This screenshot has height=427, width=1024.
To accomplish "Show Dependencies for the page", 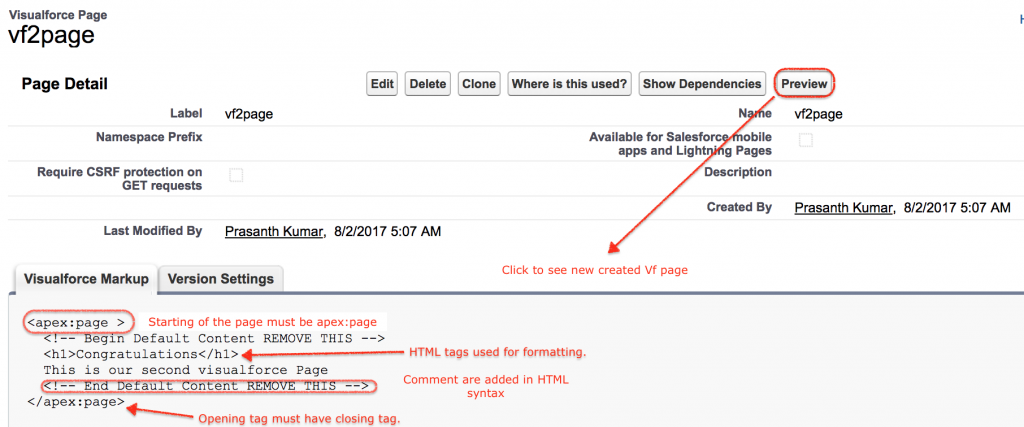I will pyautogui.click(x=702, y=84).
